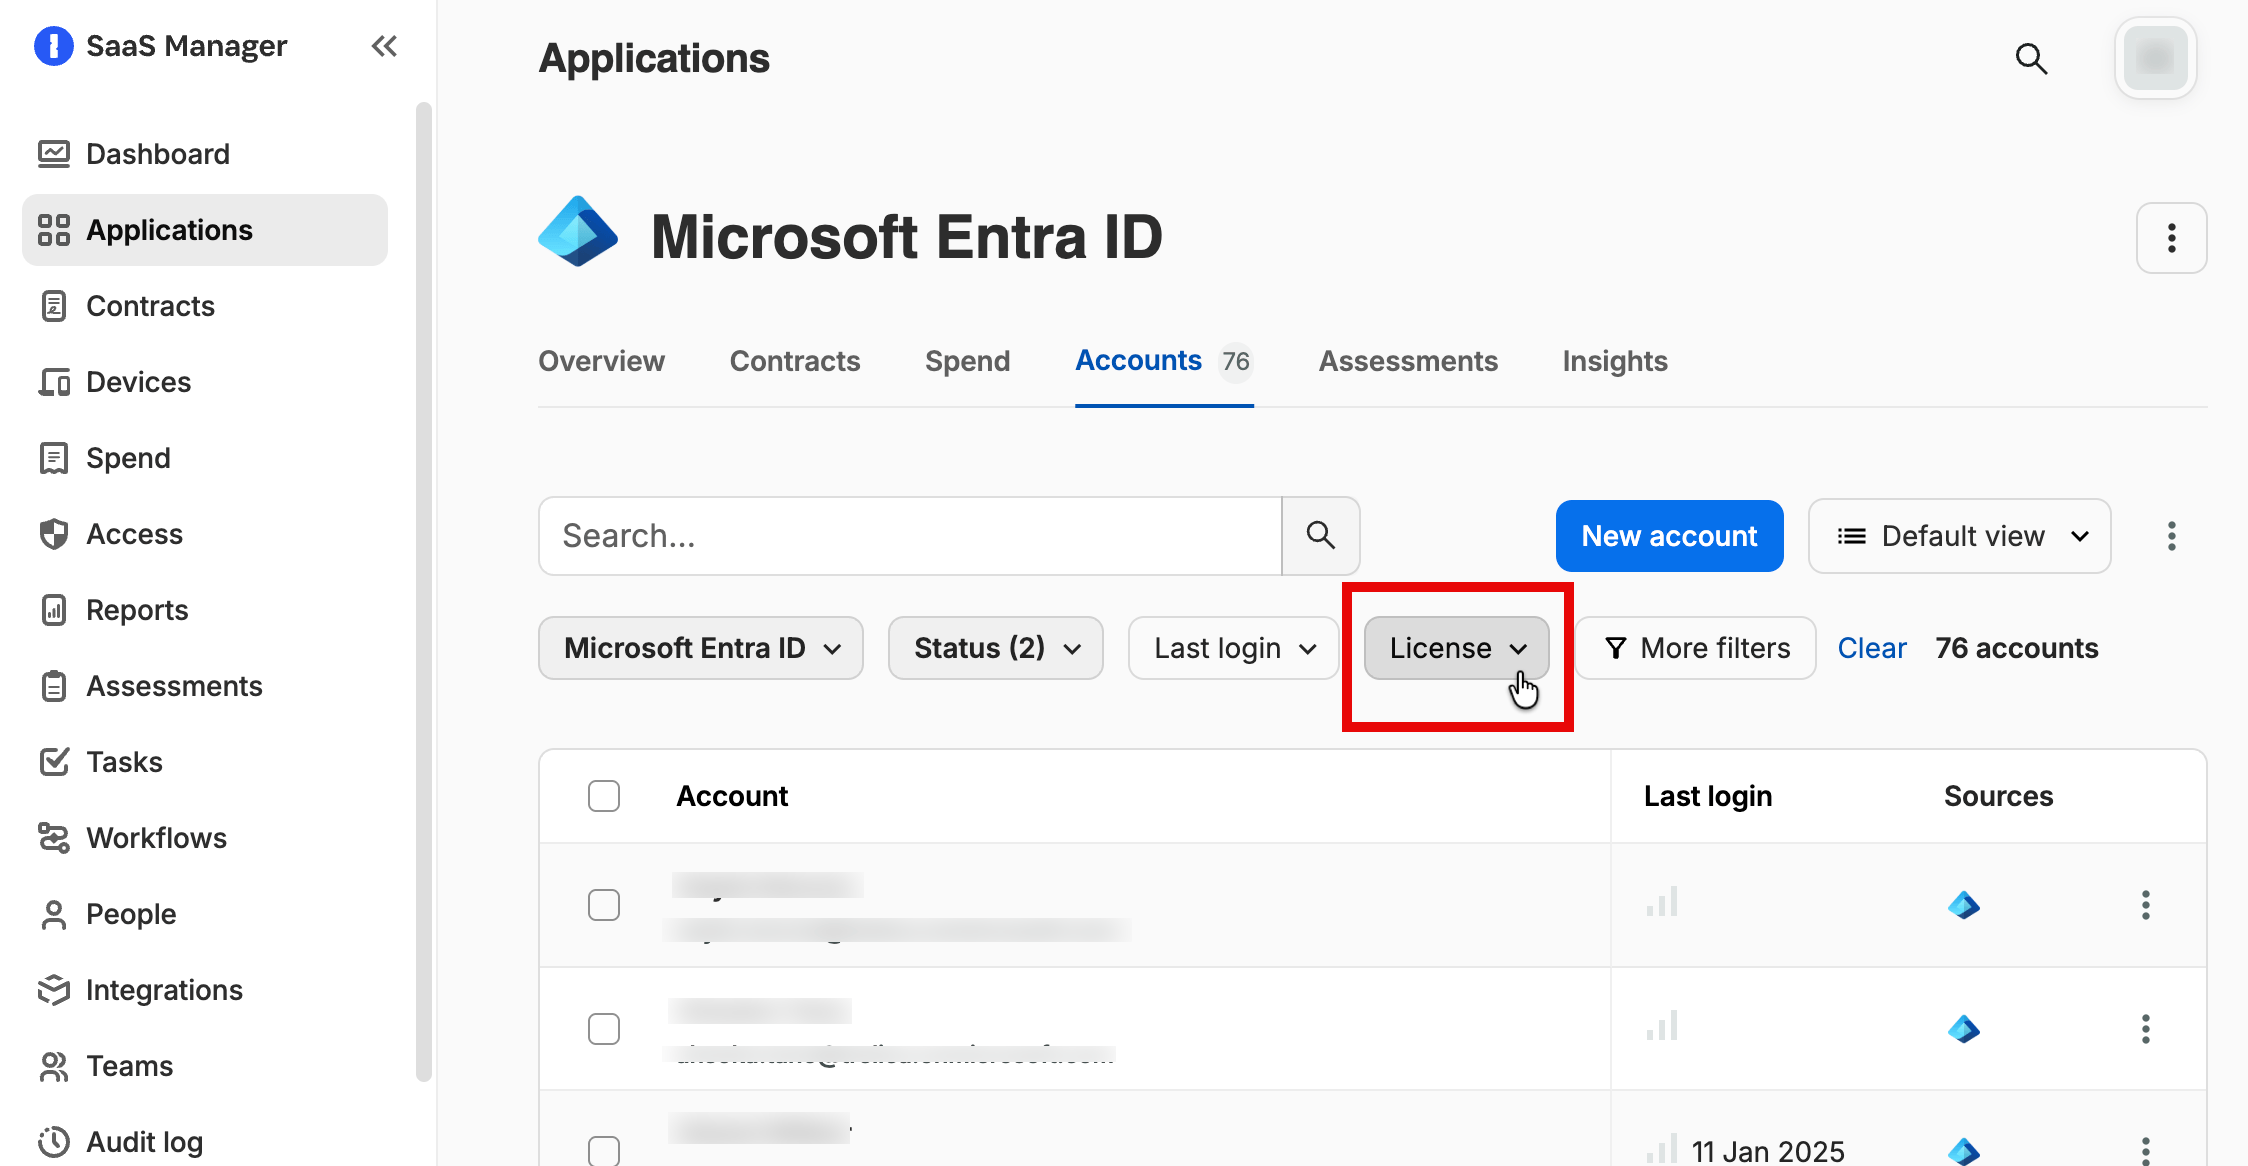Open table options kebab next to Default view

pyautogui.click(x=2171, y=536)
